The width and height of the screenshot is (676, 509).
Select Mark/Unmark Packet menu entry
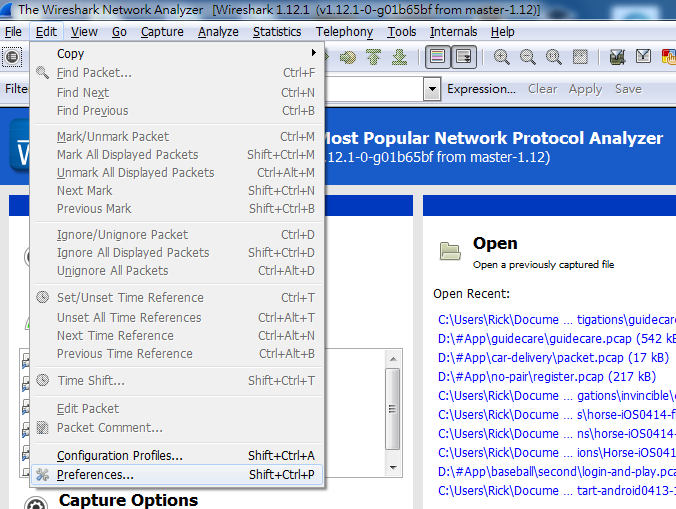pyautogui.click(x=177, y=137)
